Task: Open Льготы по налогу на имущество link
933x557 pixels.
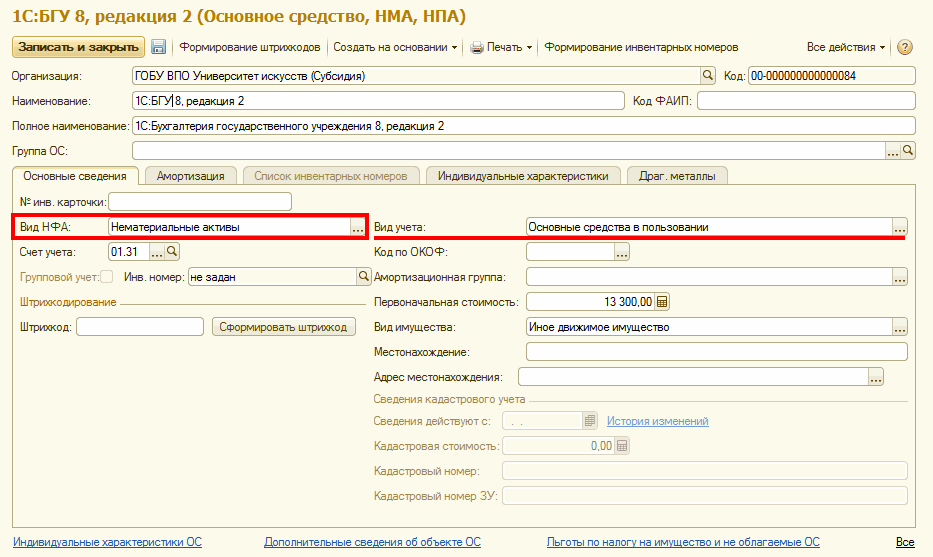Action: pyautogui.click(x=683, y=542)
